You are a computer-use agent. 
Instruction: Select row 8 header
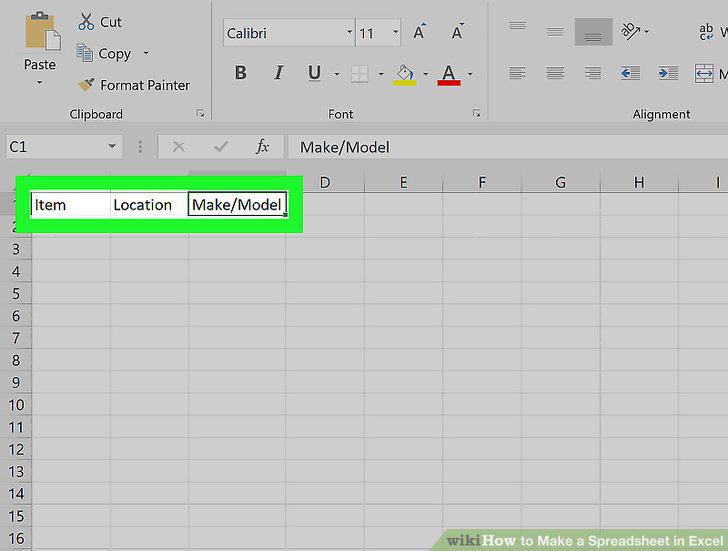click(x=16, y=360)
